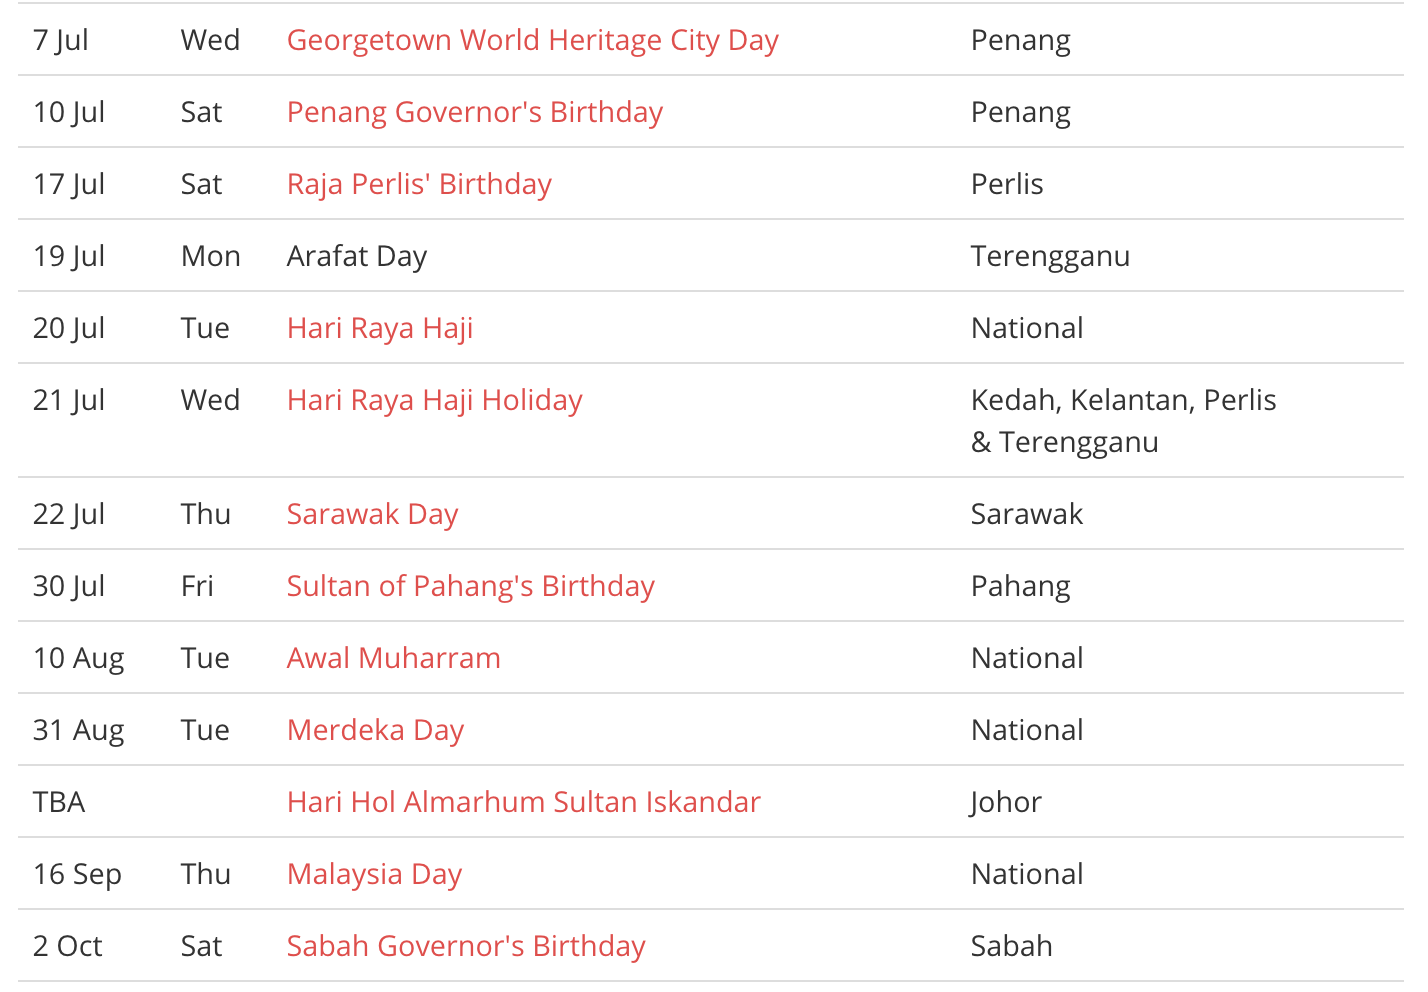The height and width of the screenshot is (992, 1428).
Task: Click Penang Governor's Birthday link
Action: click(x=474, y=112)
